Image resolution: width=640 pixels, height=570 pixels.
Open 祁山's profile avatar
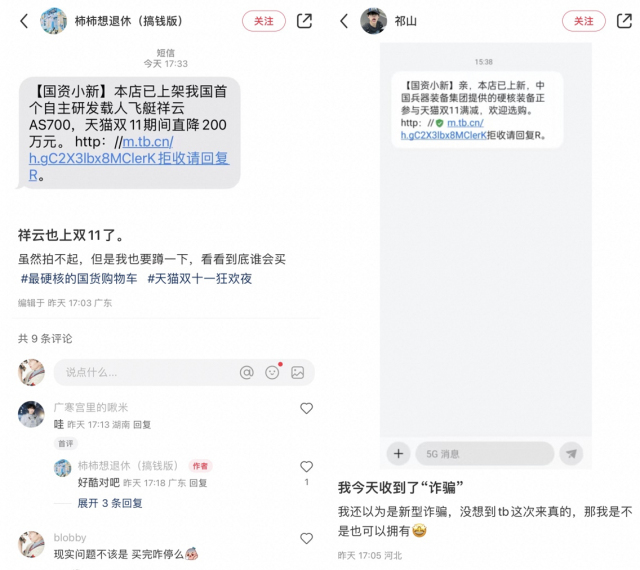[x=373, y=21]
